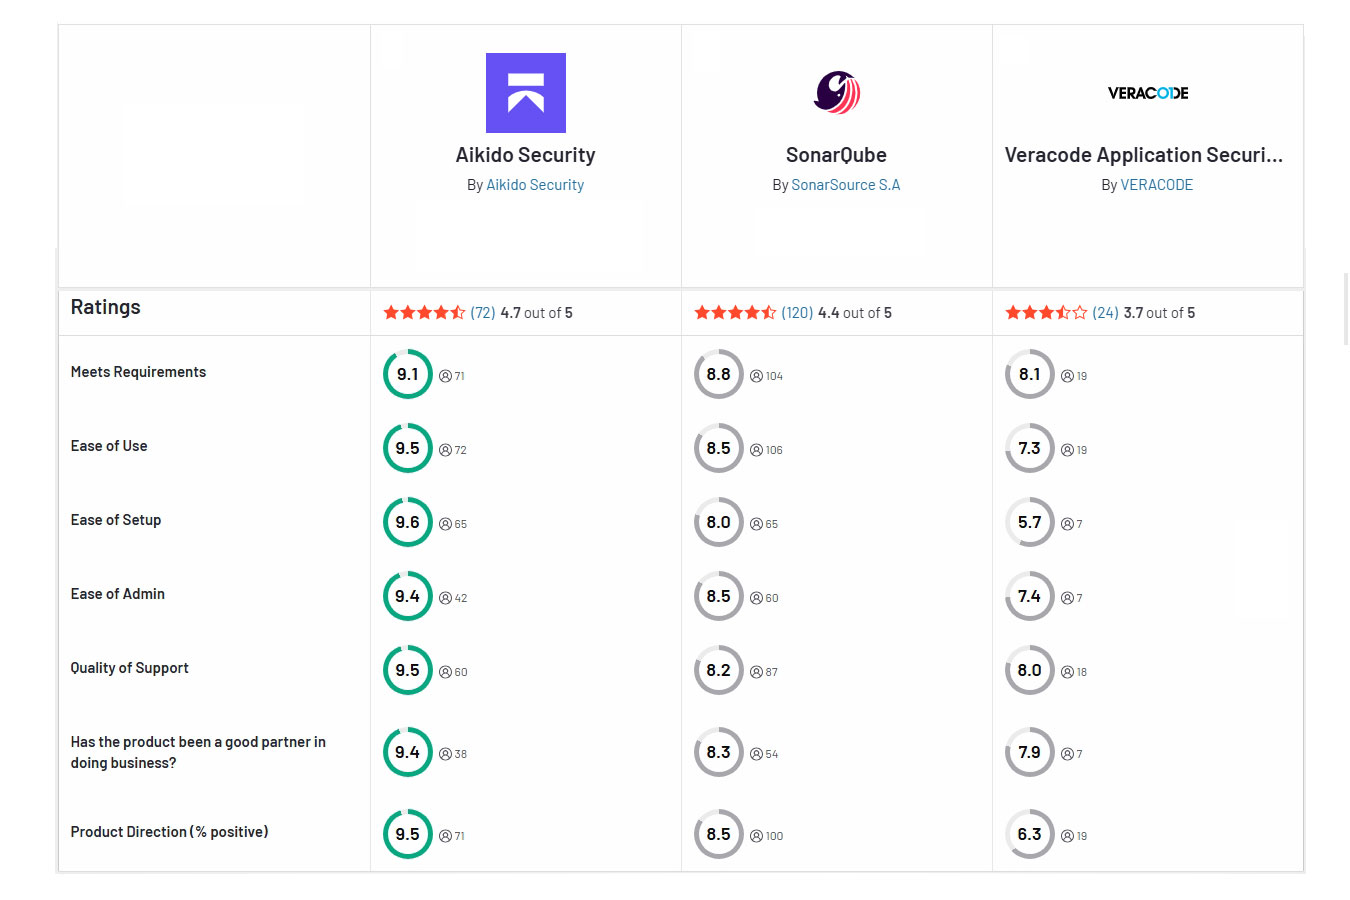This screenshot has width=1350, height=900.
Task: Click the Product Direction (% positive) label
Action: point(170,832)
